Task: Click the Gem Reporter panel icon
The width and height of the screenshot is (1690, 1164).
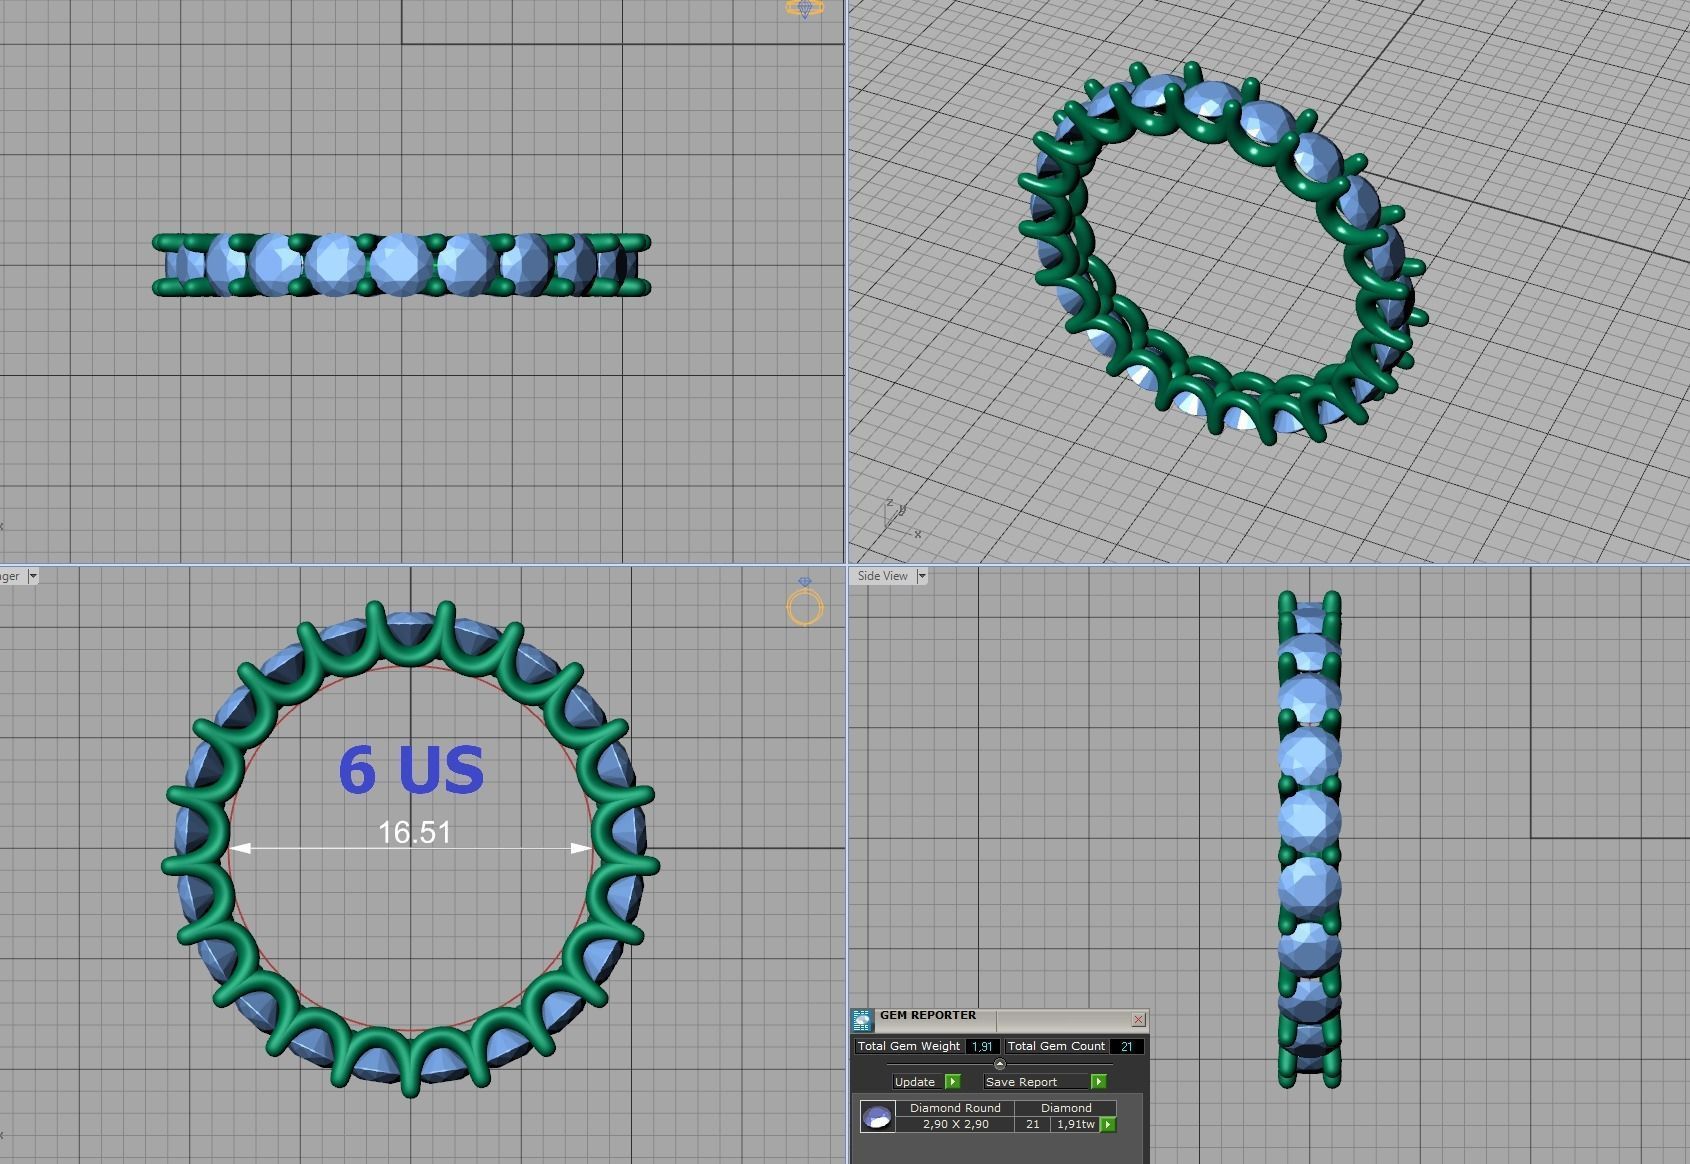Action: click(x=862, y=1021)
